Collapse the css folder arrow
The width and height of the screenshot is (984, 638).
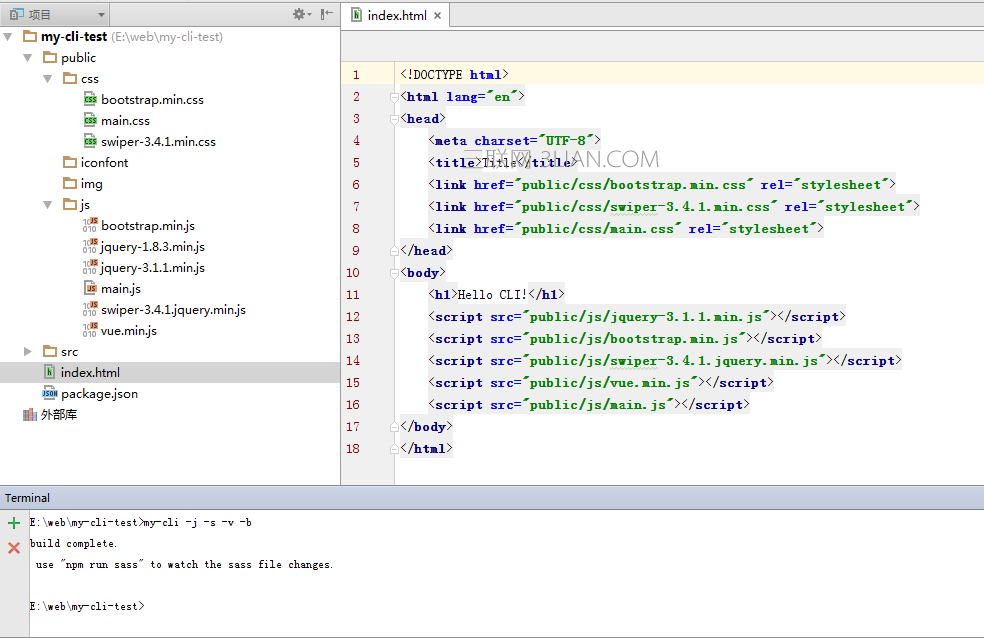48,79
